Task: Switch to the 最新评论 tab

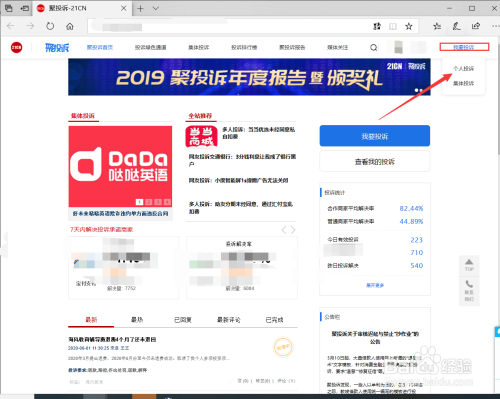Action: click(228, 320)
